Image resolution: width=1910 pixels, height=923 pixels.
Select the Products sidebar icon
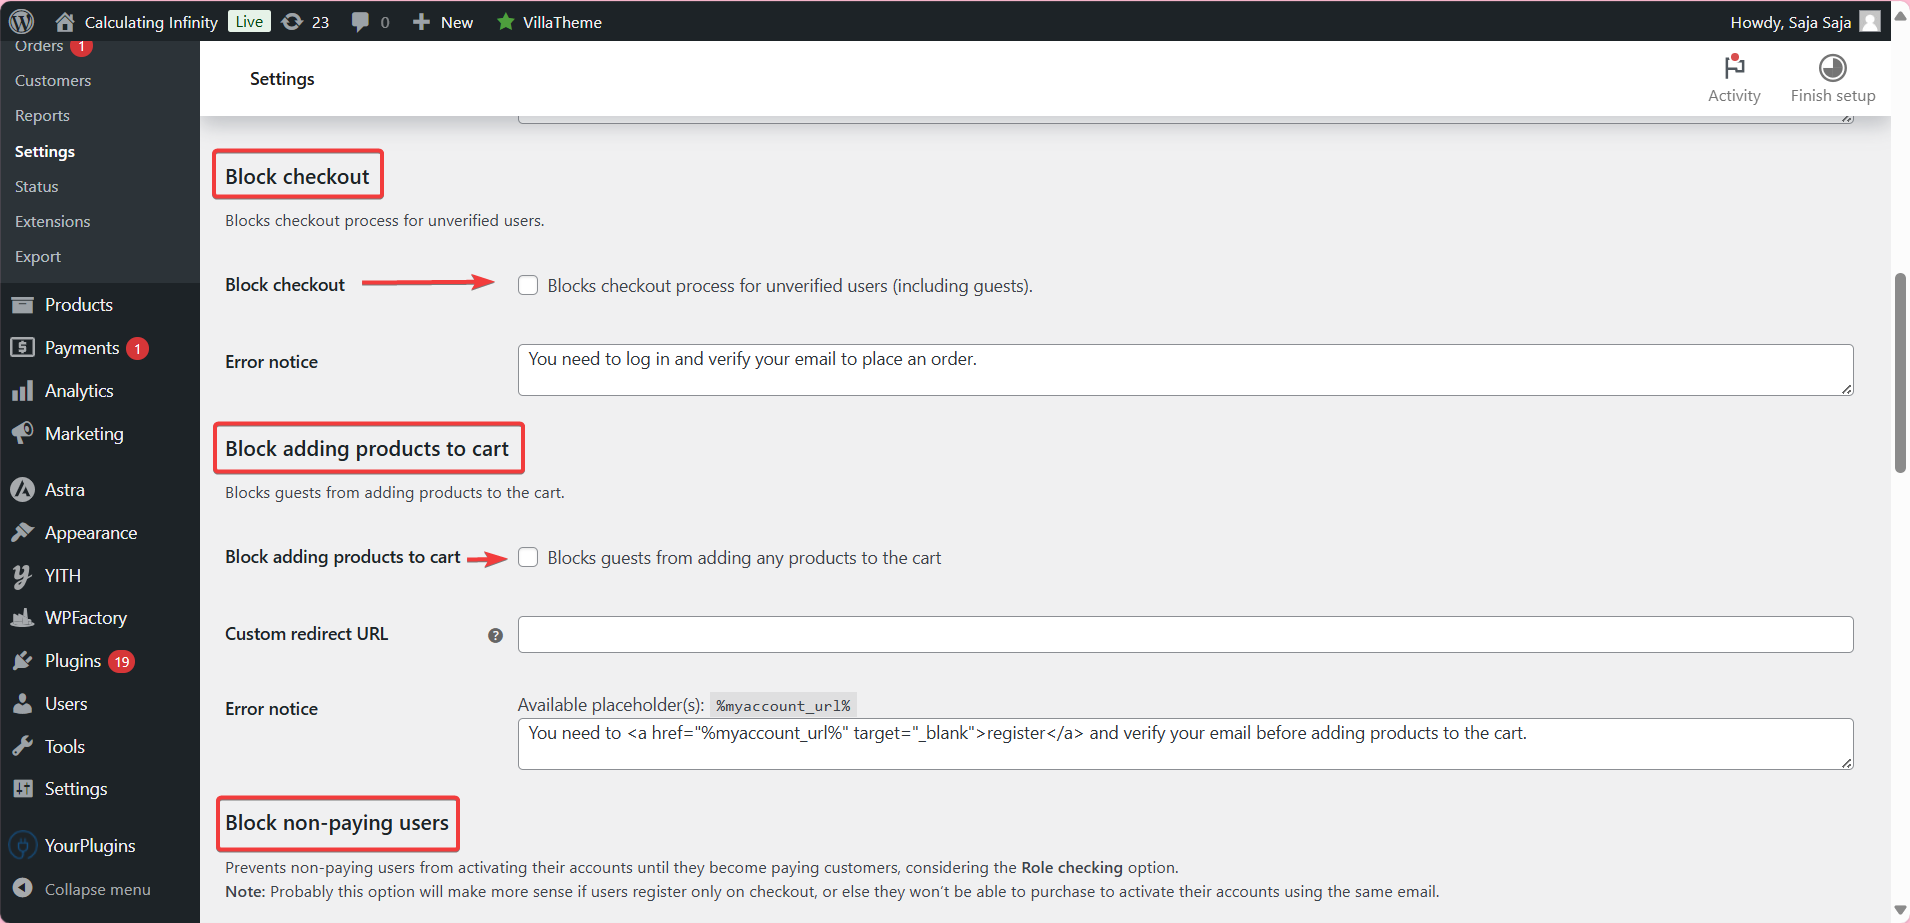pos(24,304)
